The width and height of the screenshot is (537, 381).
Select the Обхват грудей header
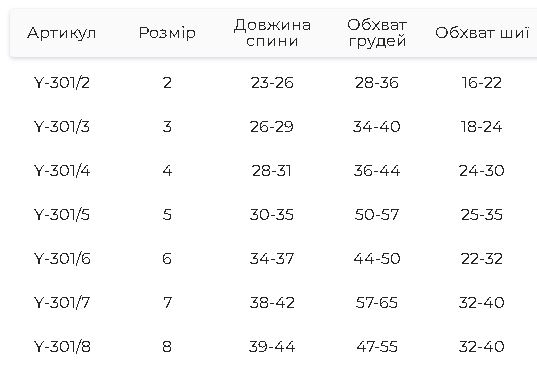click(x=377, y=33)
